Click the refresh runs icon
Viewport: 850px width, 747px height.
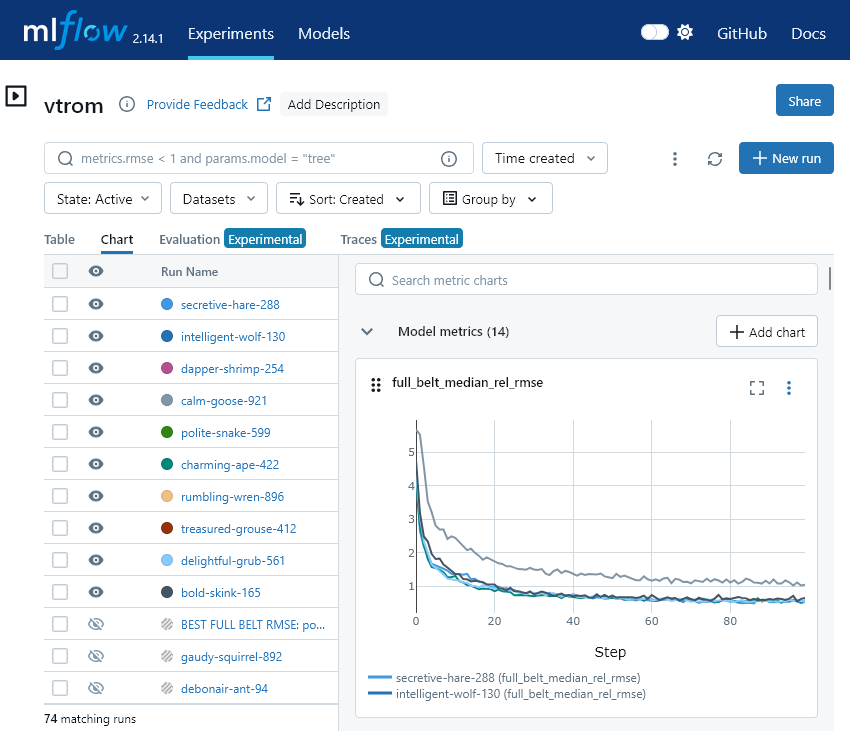pyautogui.click(x=714, y=159)
